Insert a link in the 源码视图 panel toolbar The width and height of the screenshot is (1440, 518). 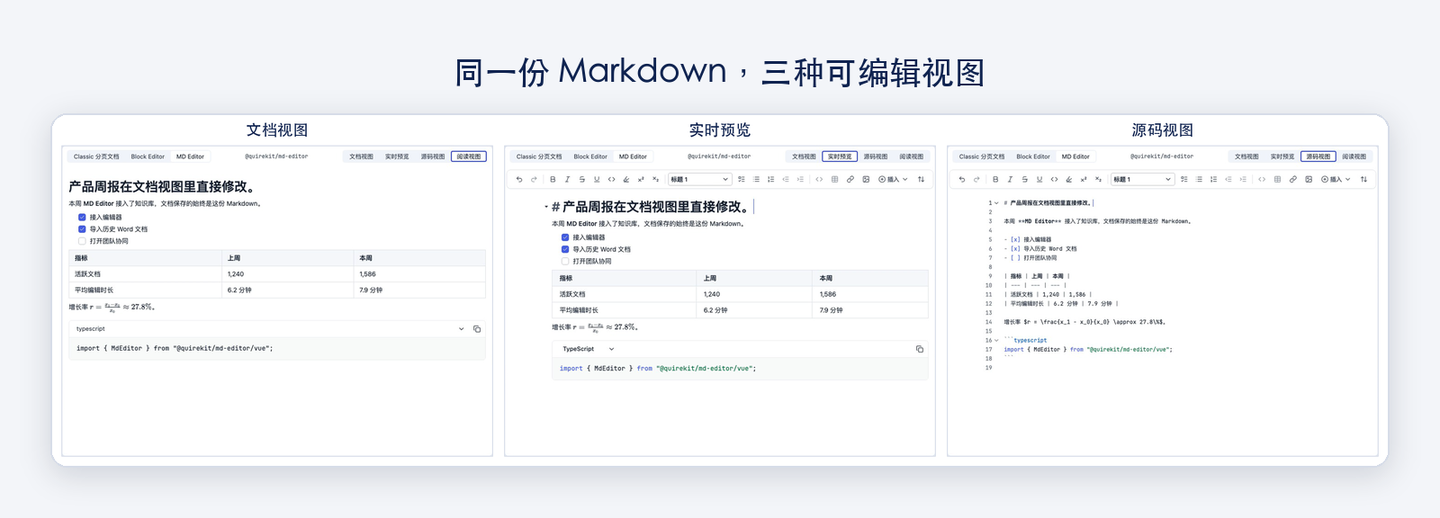[1293, 179]
